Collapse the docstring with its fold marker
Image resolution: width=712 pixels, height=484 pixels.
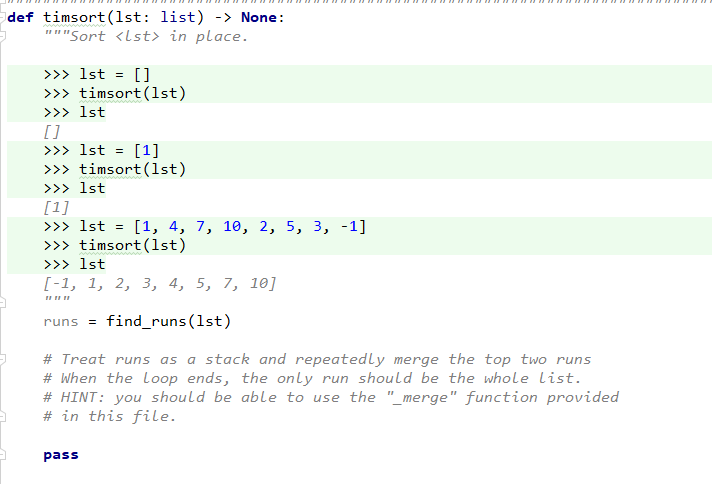[3, 36]
